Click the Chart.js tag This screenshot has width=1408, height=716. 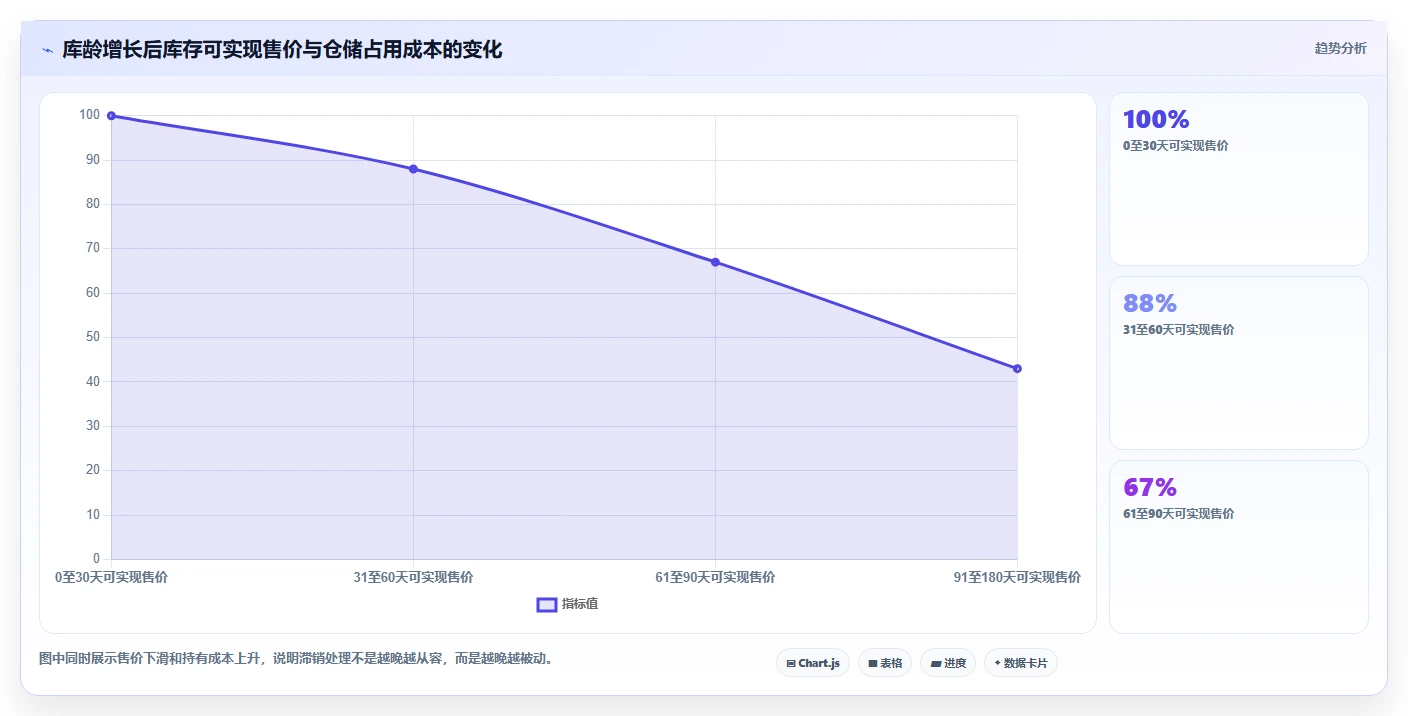813,663
